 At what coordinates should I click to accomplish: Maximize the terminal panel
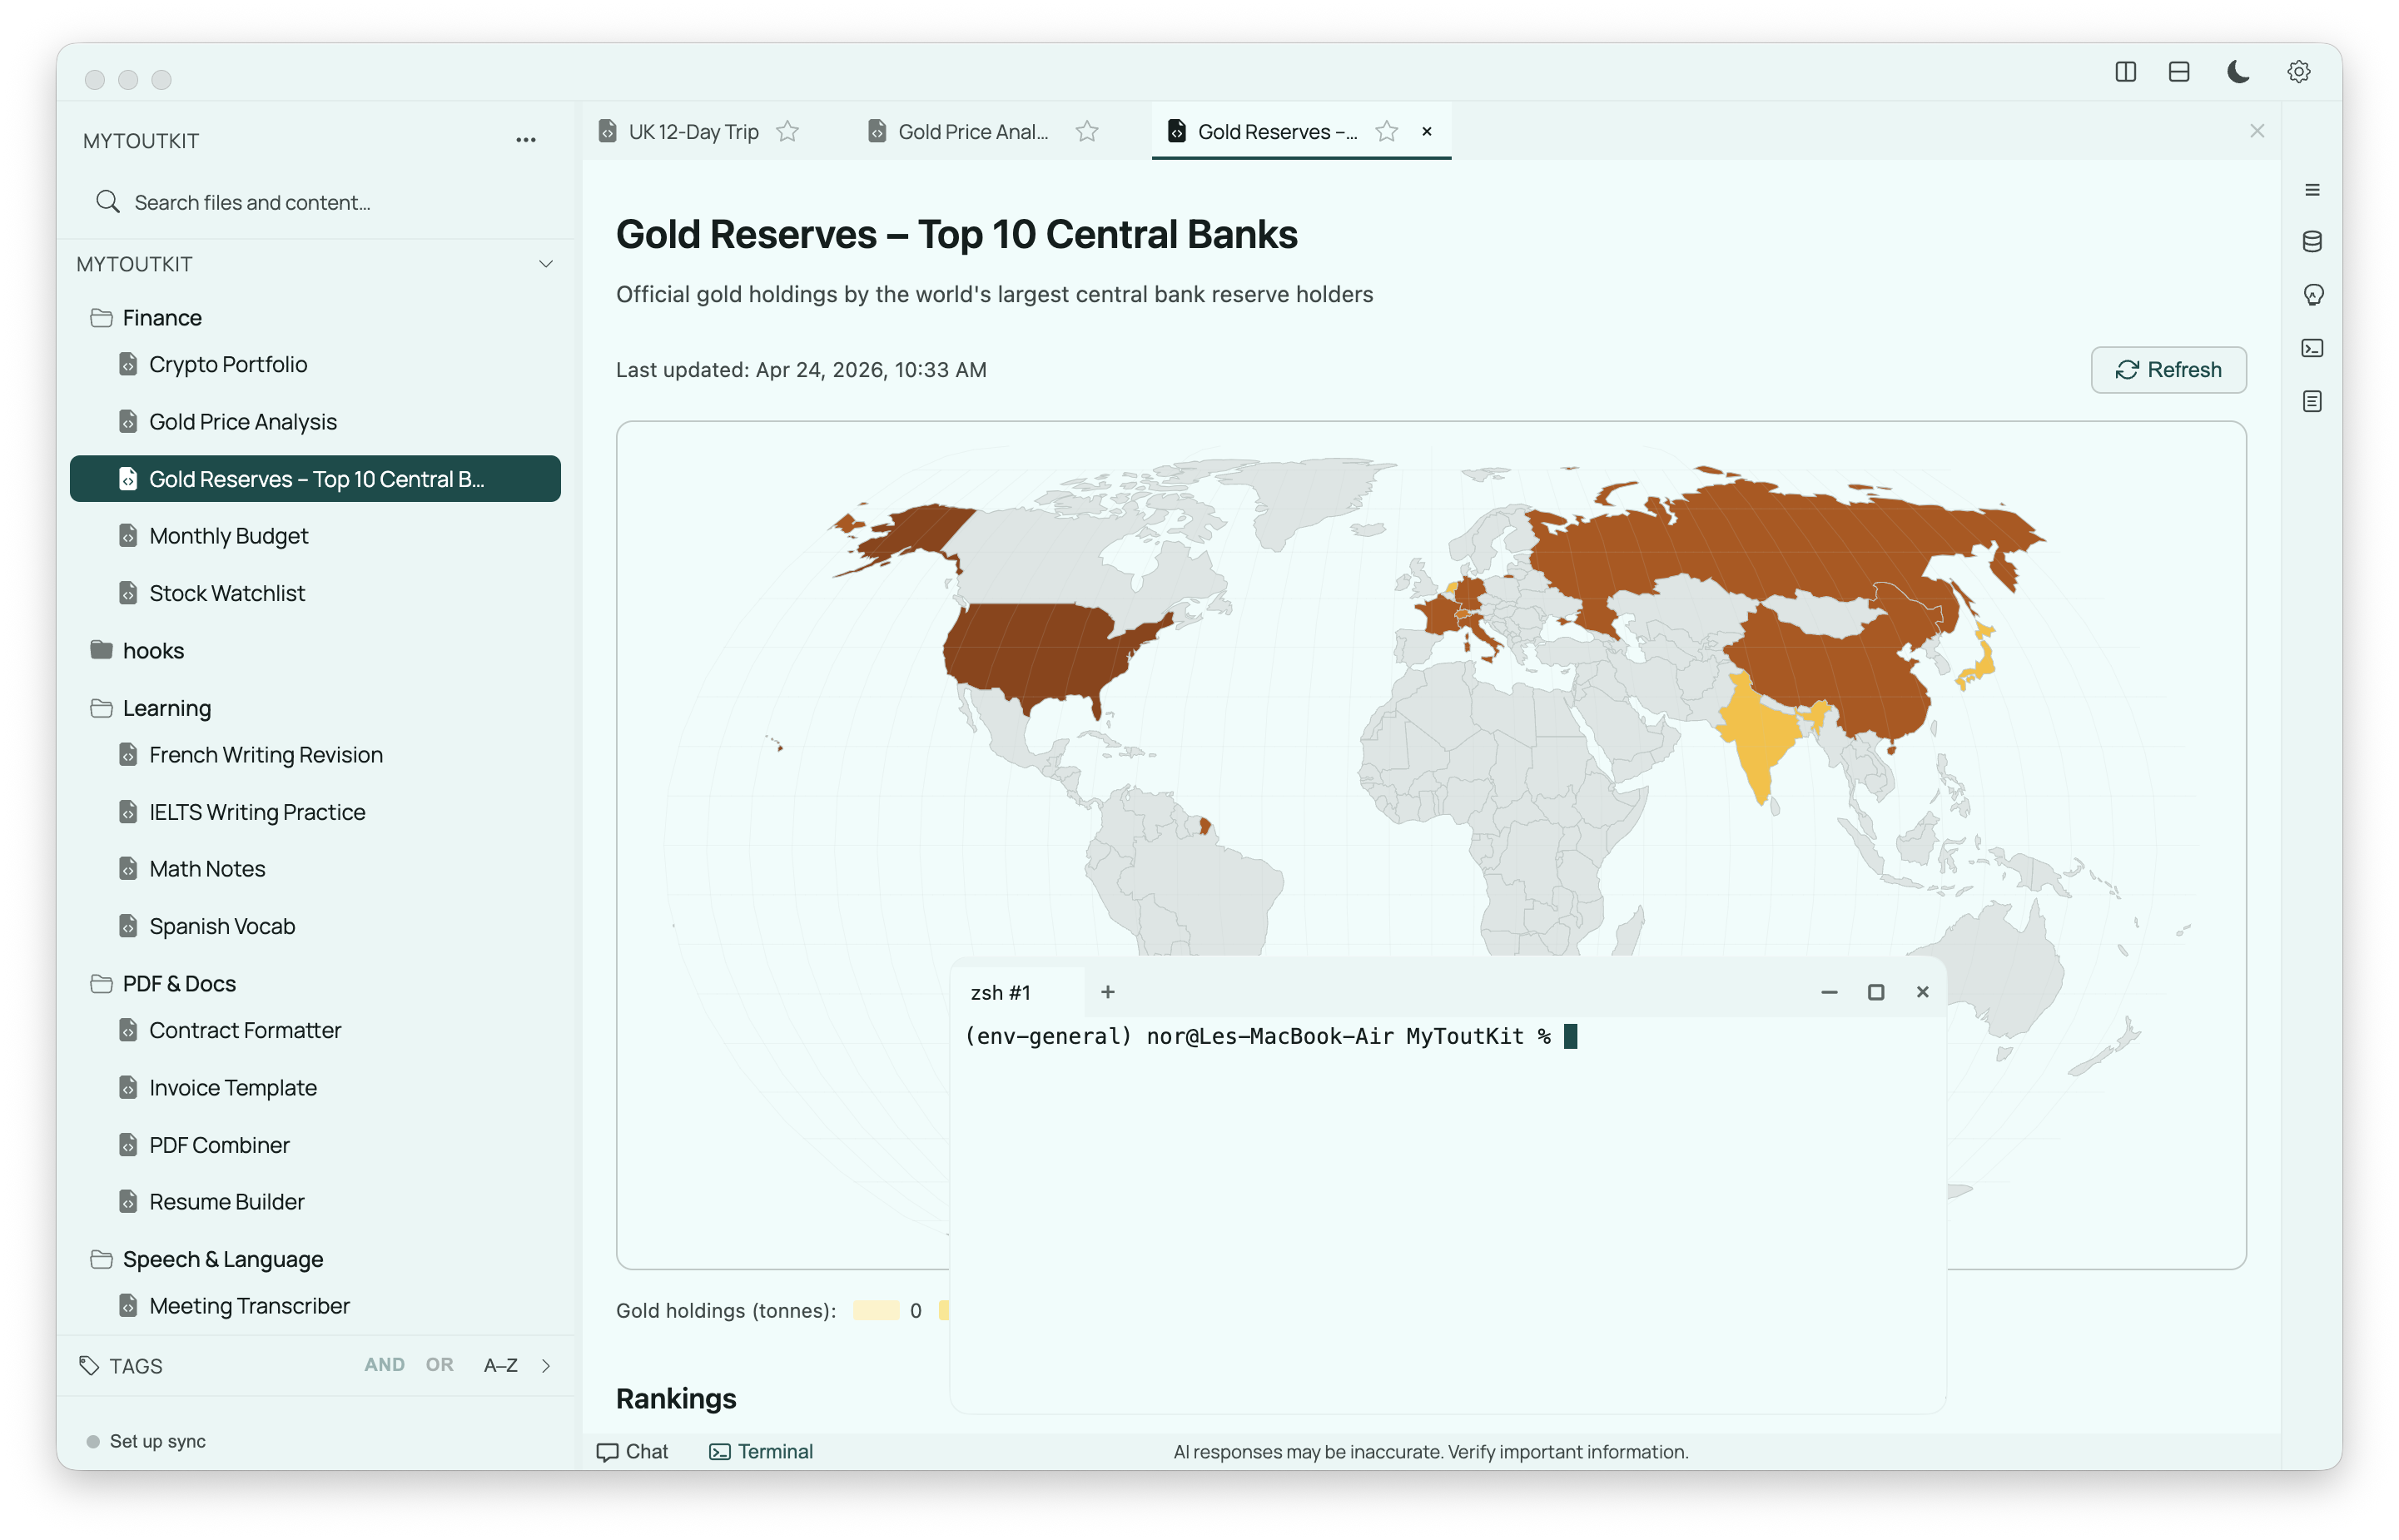click(x=1876, y=992)
